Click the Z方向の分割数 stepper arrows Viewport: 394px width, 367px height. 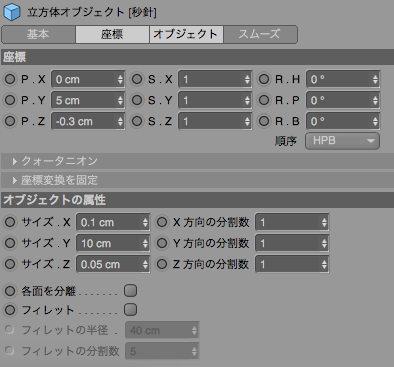click(x=324, y=264)
